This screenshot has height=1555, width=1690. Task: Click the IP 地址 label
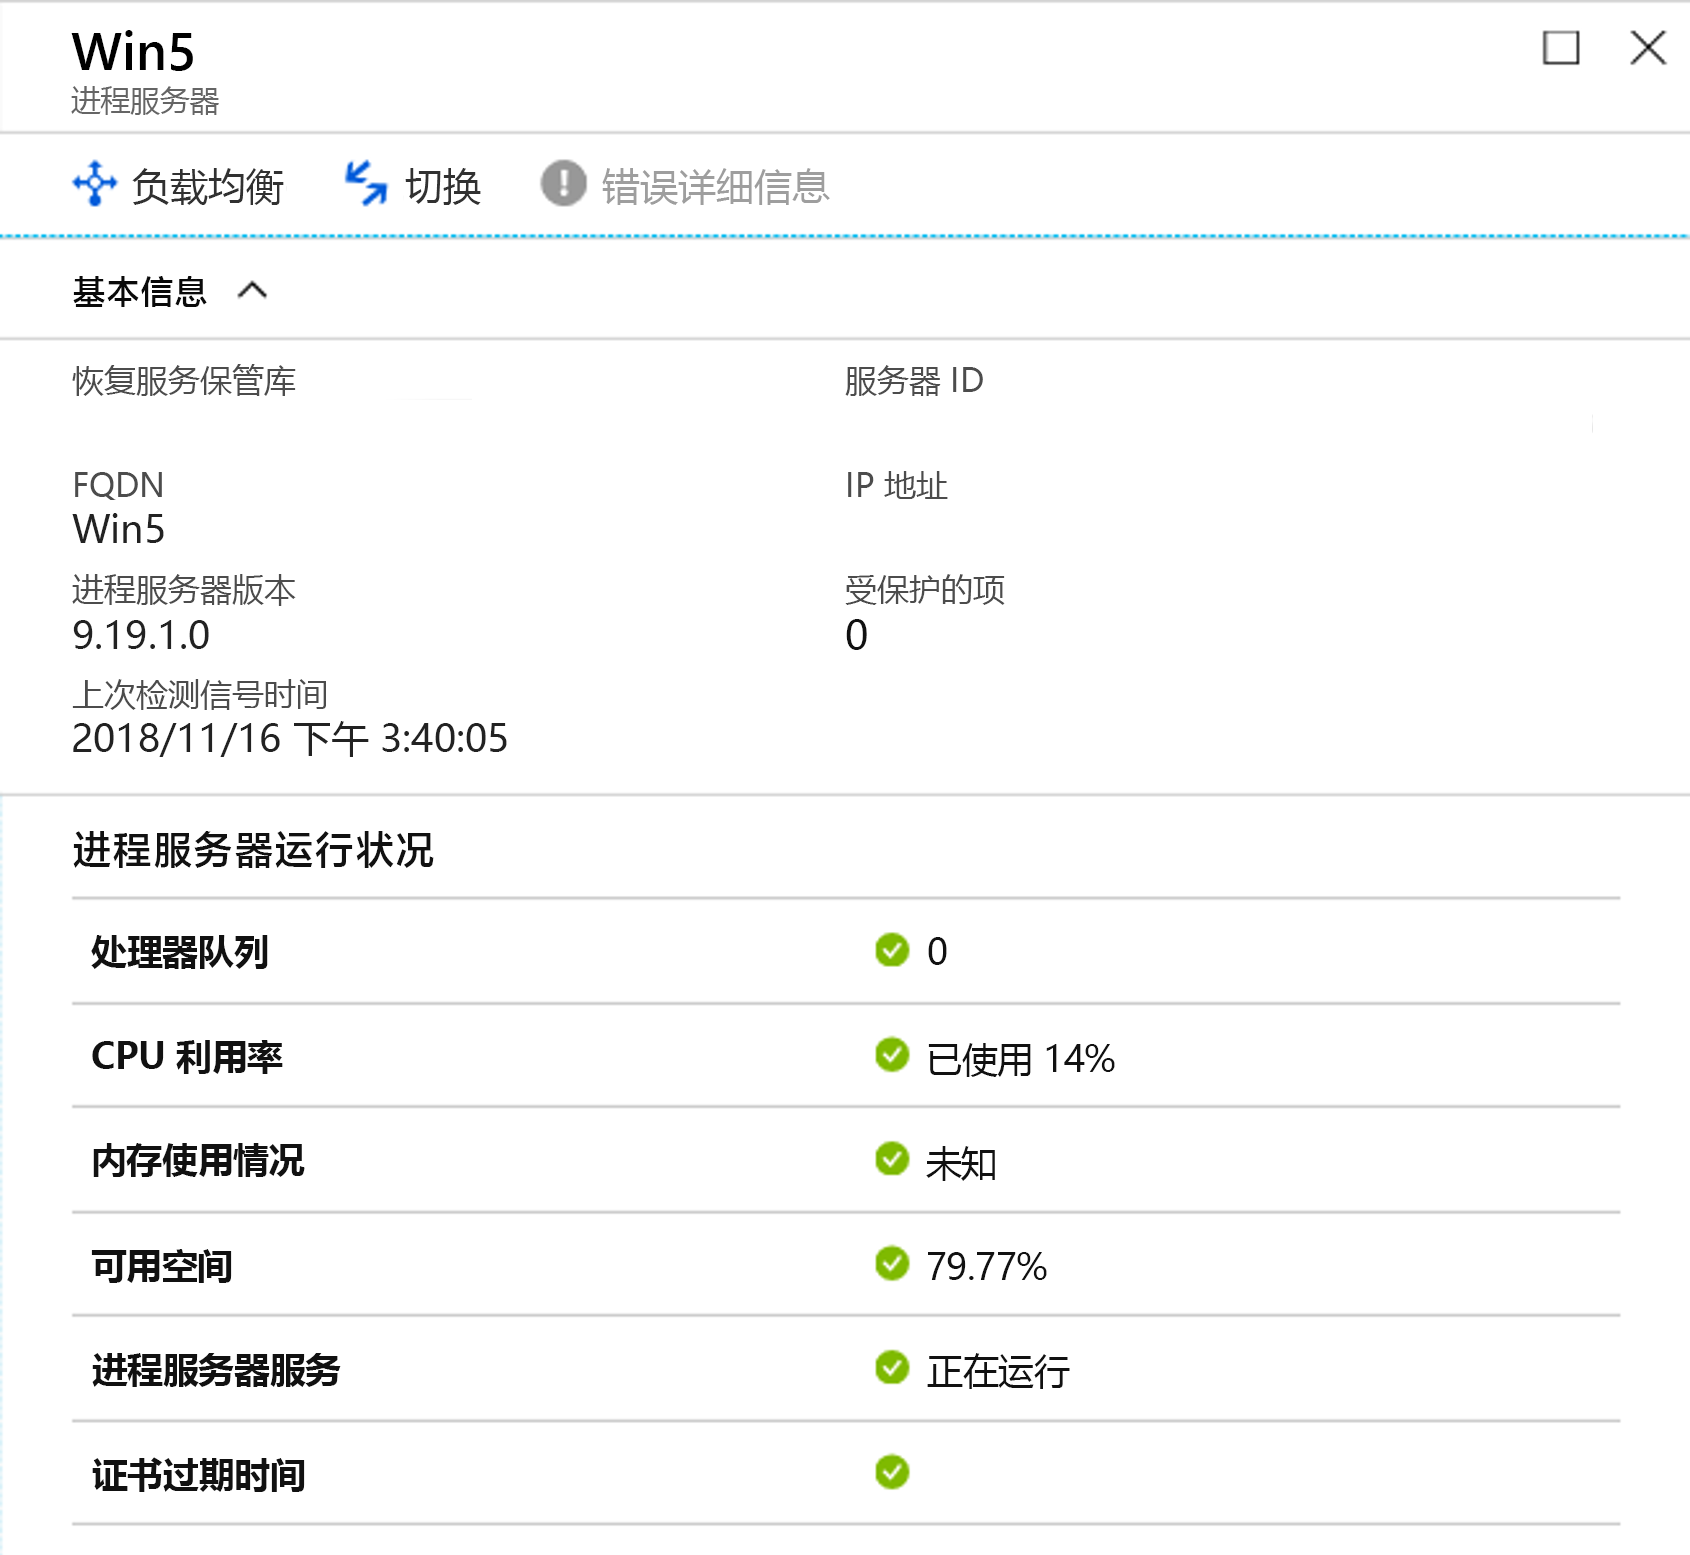pos(896,485)
